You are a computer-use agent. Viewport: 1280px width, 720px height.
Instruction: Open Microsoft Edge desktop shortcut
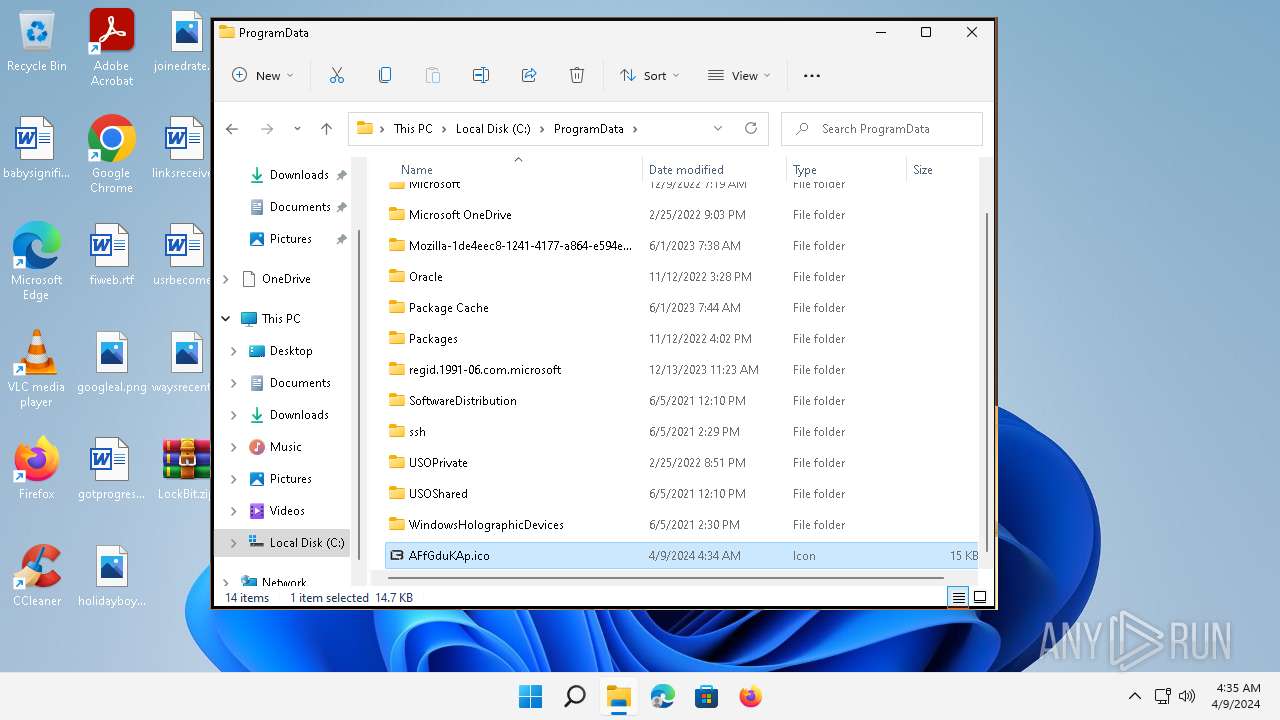coord(36,261)
